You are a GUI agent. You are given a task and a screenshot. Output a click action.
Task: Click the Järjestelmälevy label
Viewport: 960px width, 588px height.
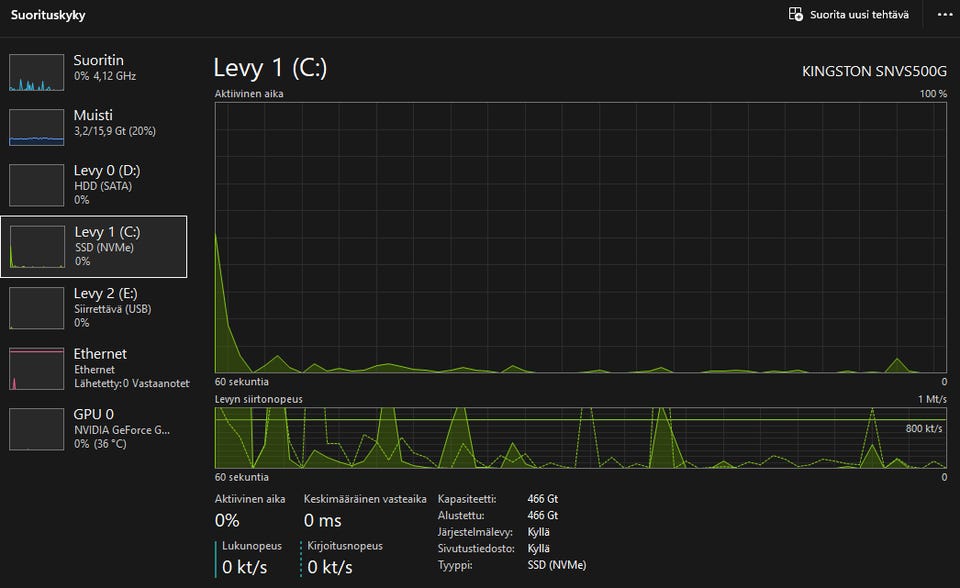[475, 532]
